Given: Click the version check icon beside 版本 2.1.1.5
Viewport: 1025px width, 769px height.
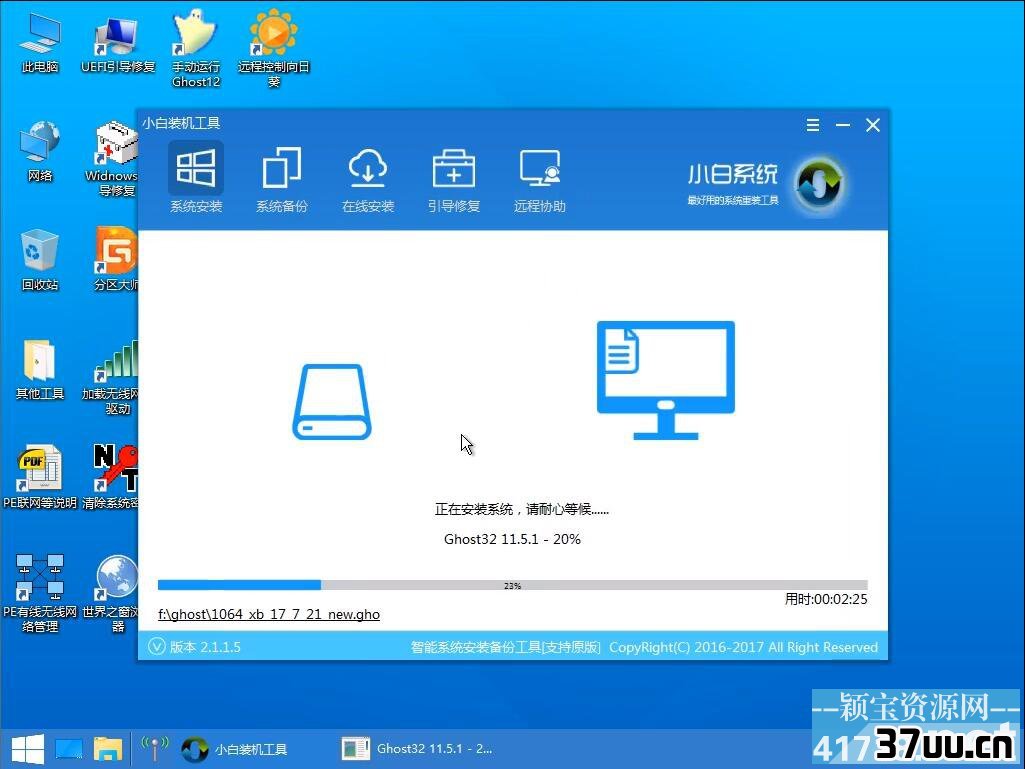Looking at the screenshot, I should pos(157,647).
